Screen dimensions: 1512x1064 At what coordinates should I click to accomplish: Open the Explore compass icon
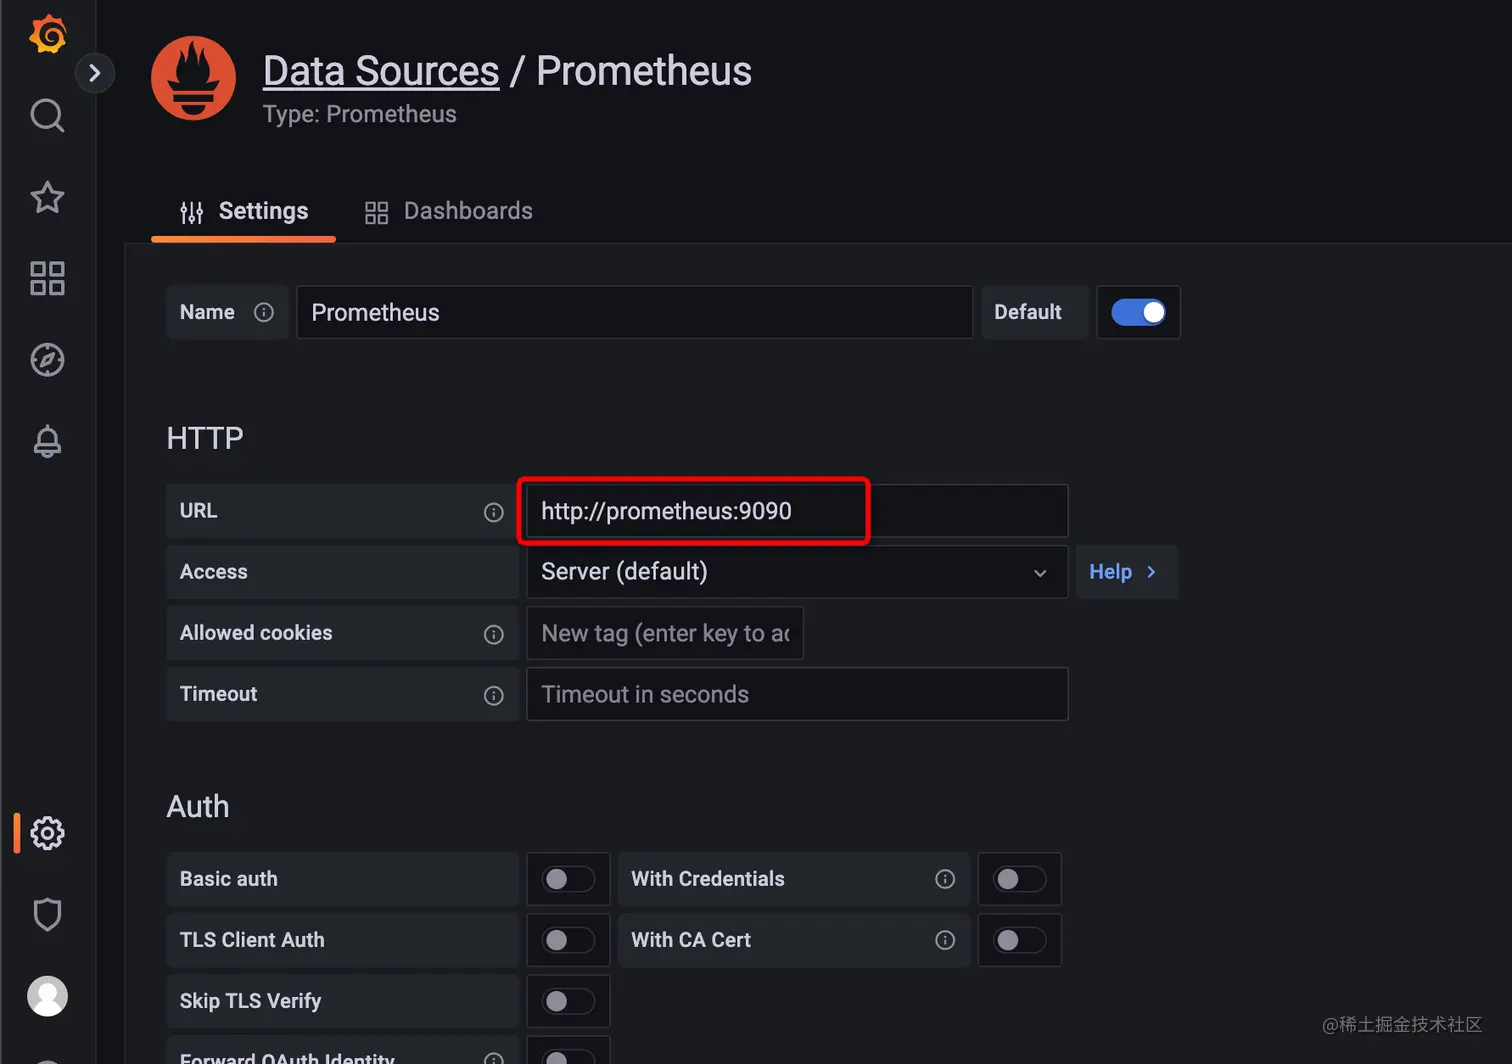[47, 360]
